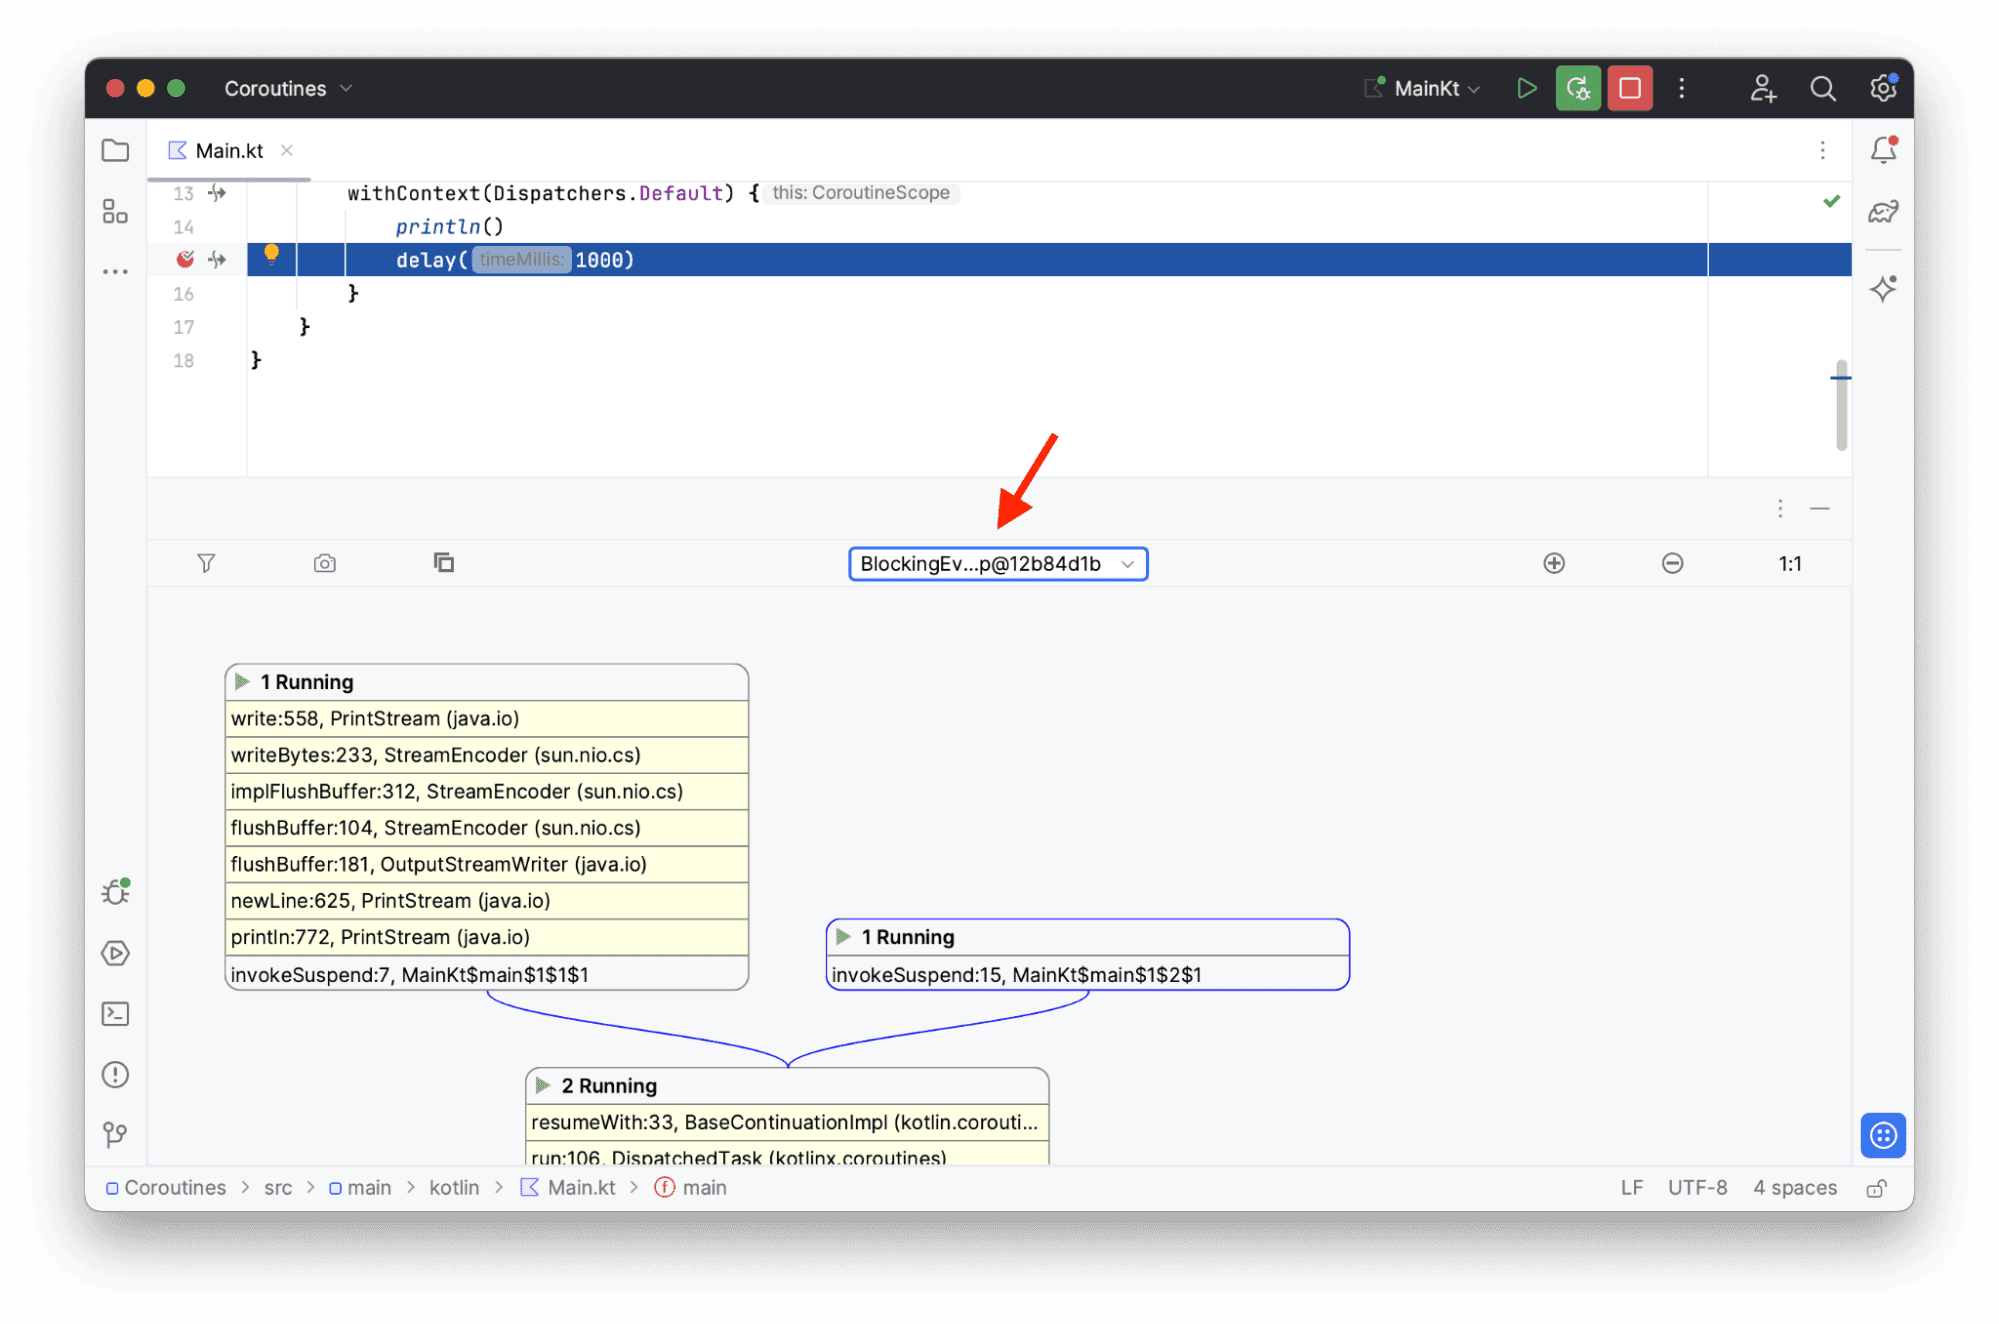Select the Main.kt editor tab
The width and height of the screenshot is (1999, 1324).
[229, 150]
